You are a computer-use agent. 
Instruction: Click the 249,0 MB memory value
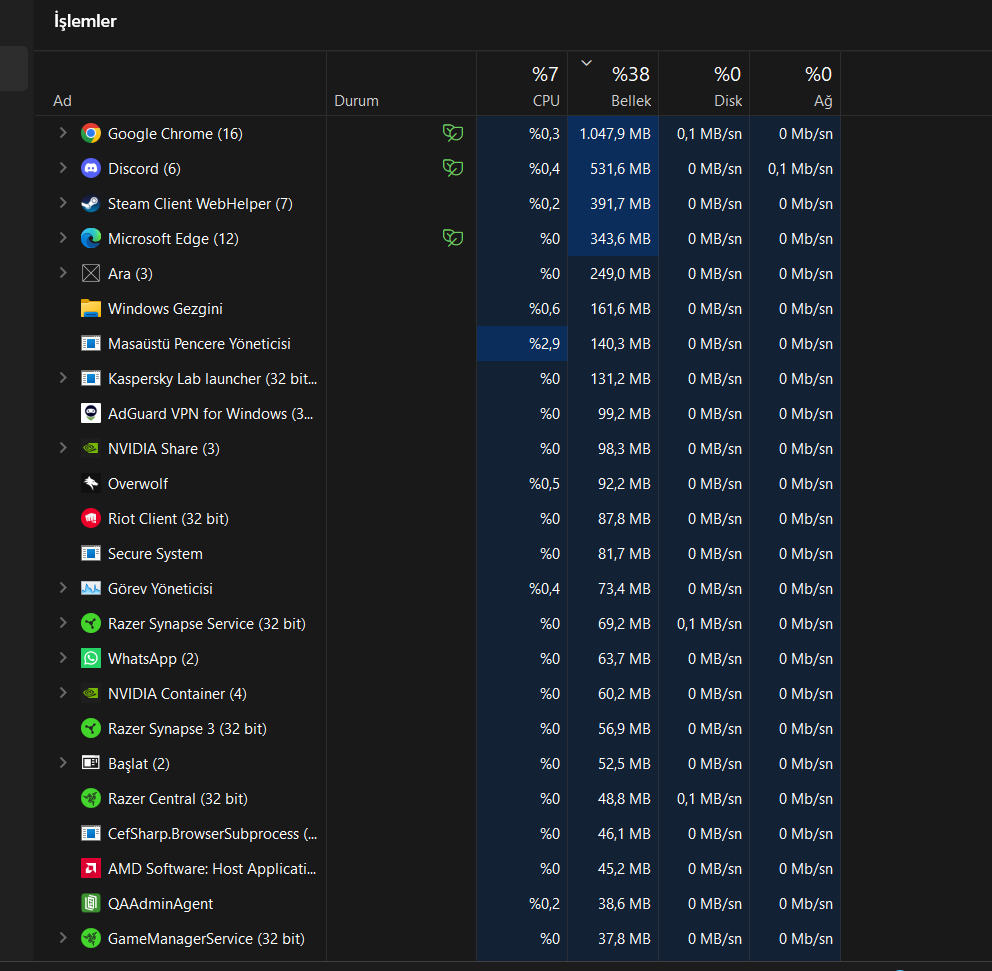620,274
